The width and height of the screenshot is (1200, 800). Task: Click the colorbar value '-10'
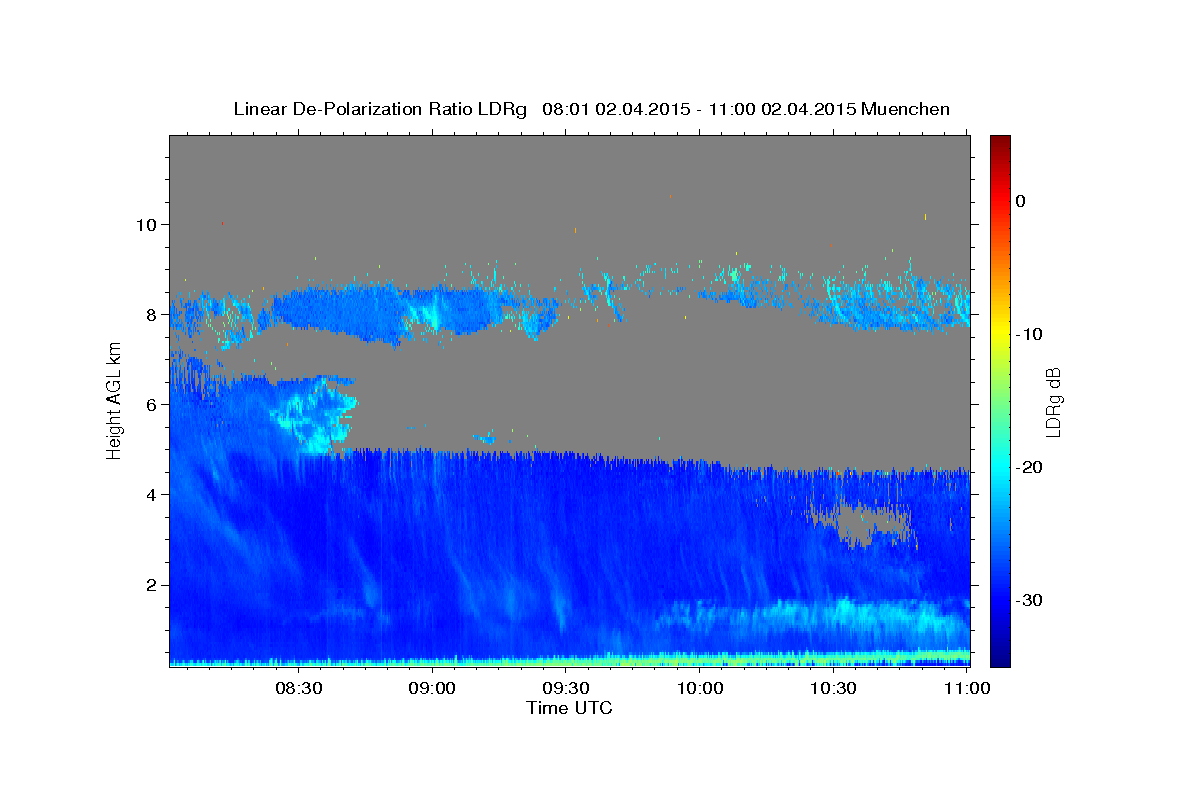[x=1030, y=334]
